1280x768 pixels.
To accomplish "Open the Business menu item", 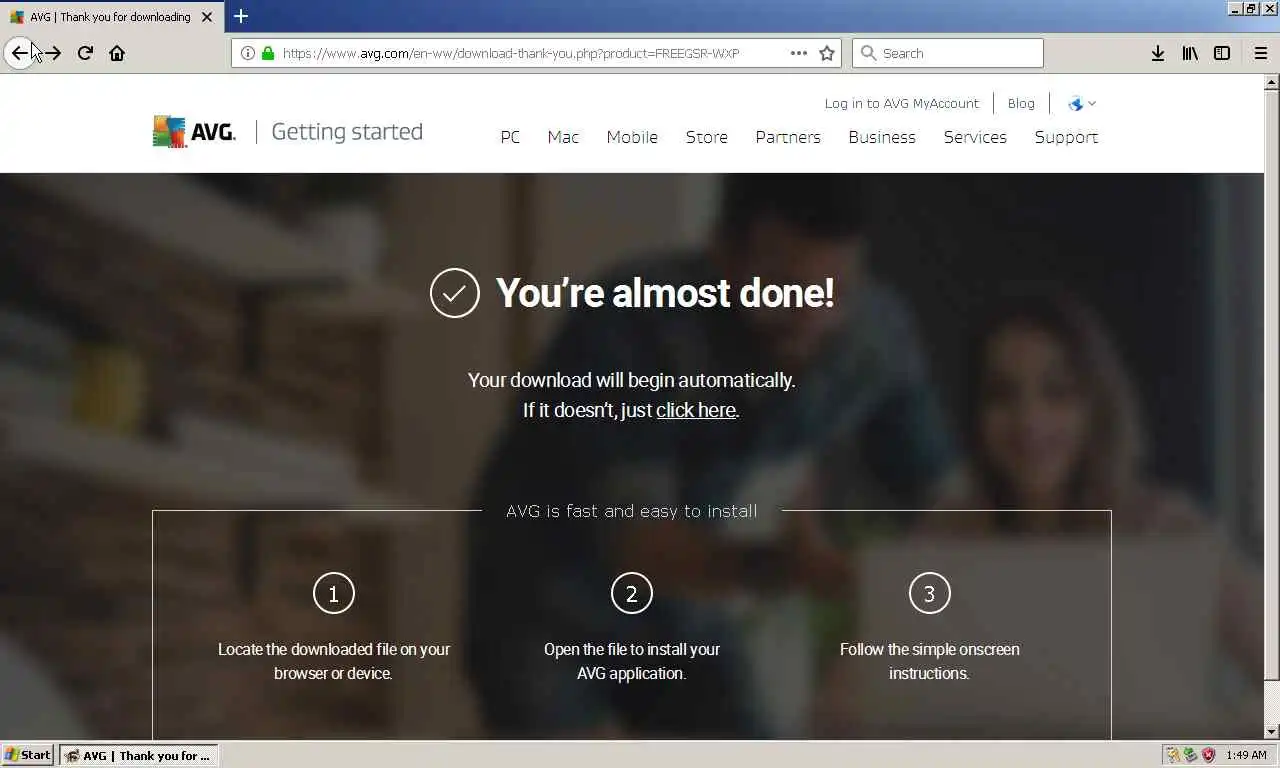I will (x=882, y=137).
